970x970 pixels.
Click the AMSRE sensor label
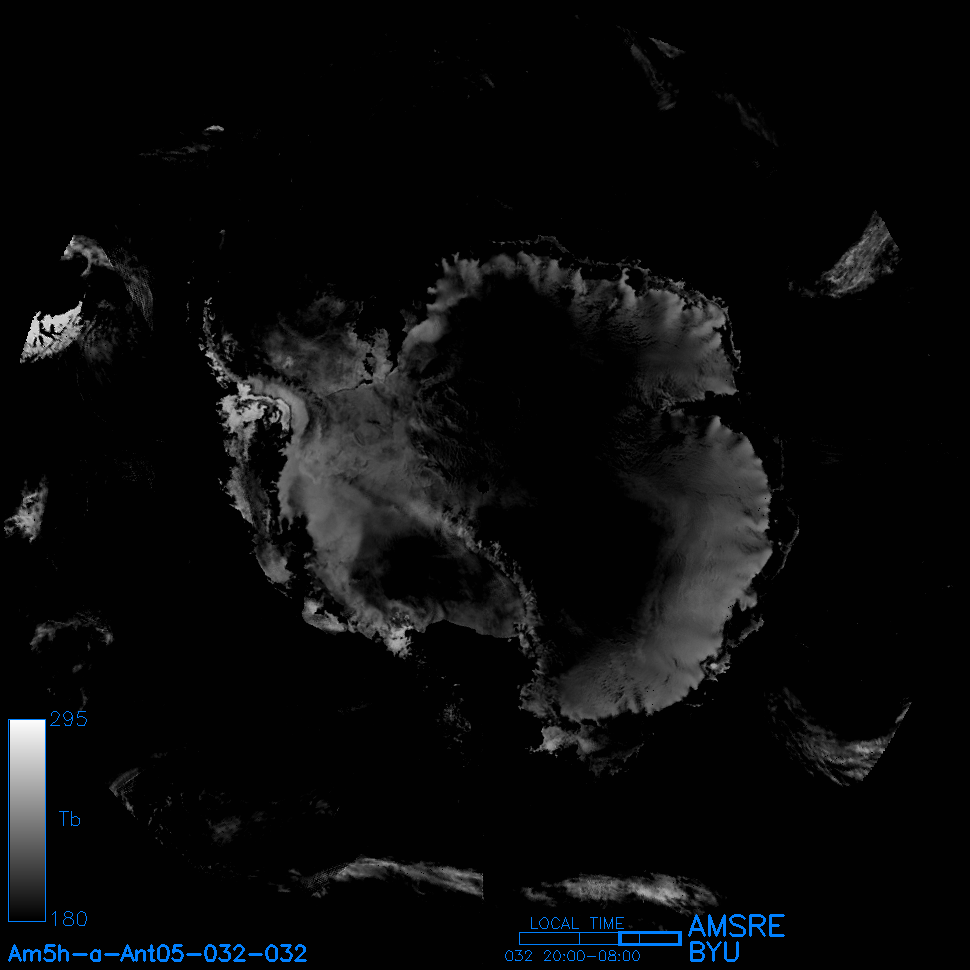(x=736, y=926)
